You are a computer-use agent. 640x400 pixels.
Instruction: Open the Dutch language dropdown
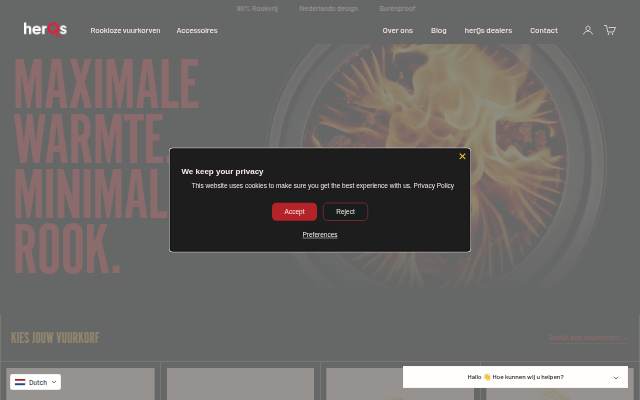(36, 382)
